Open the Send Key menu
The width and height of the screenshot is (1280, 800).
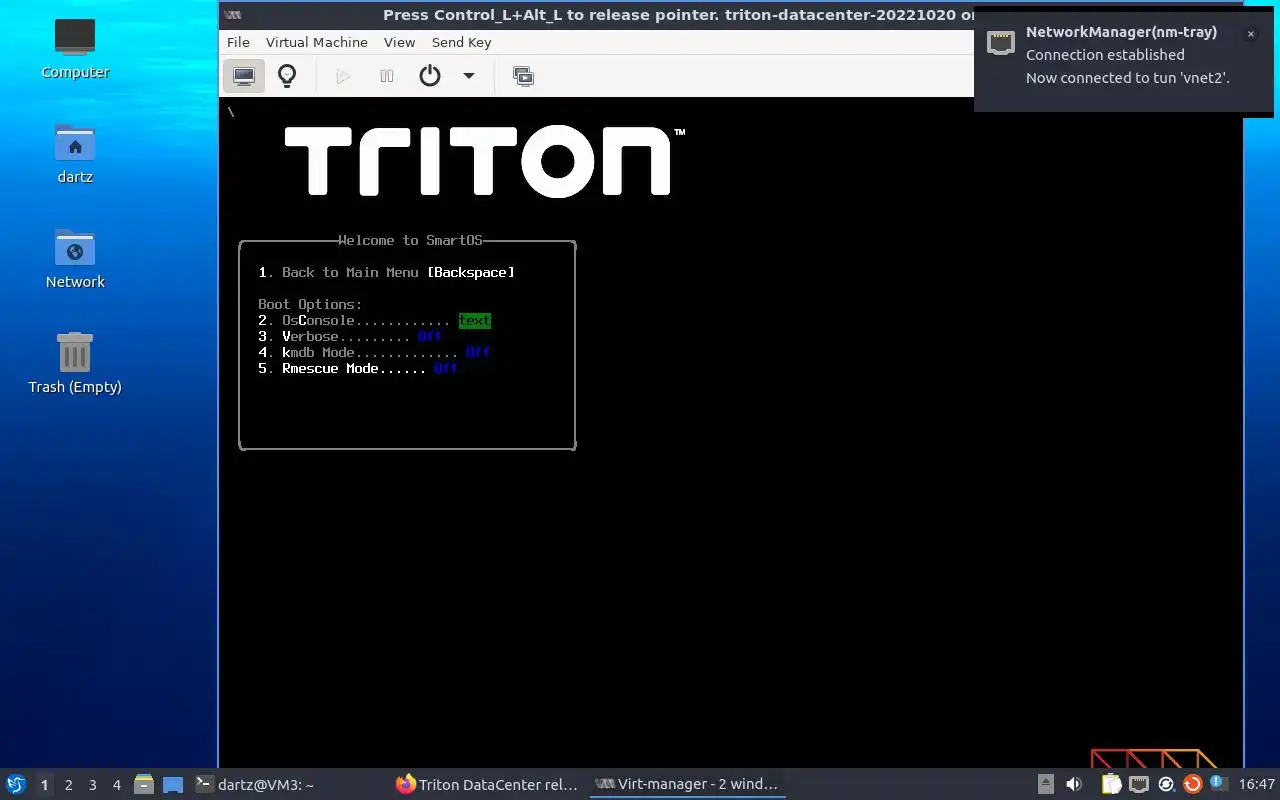pyautogui.click(x=461, y=42)
